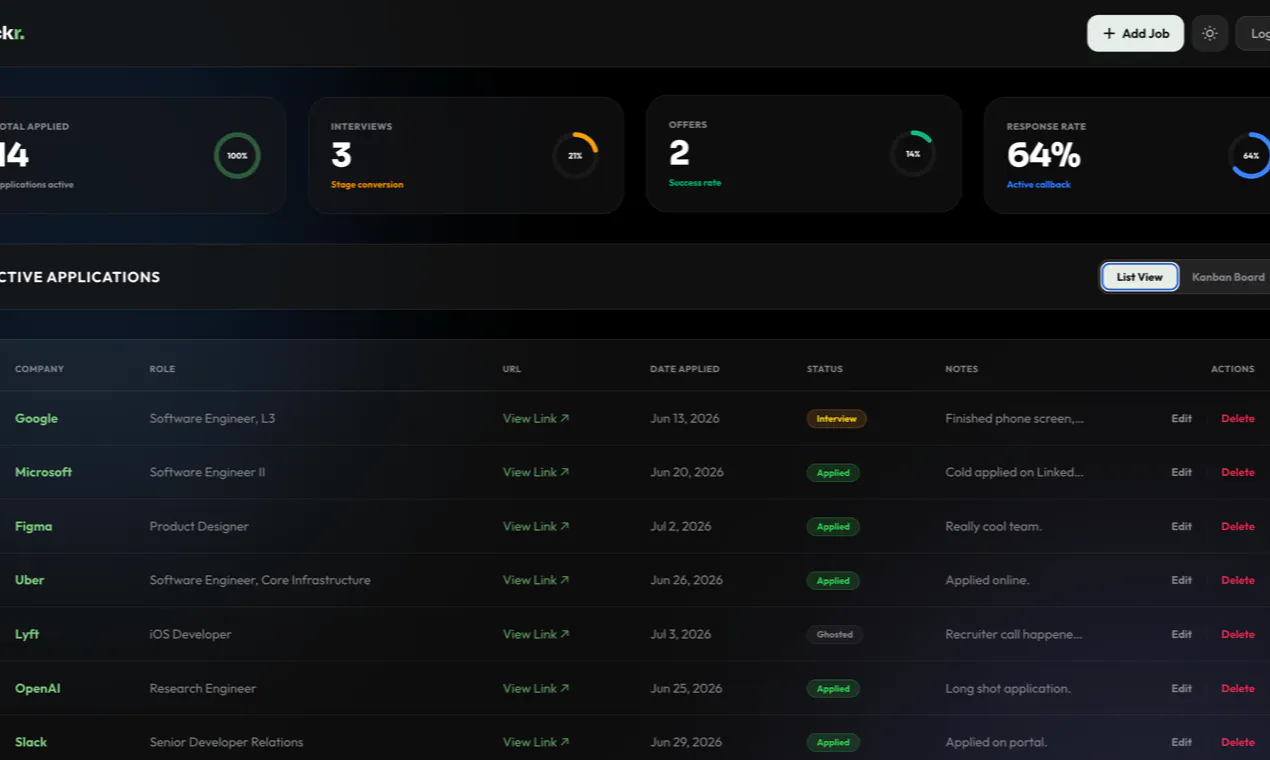1270x760 pixels.
Task: Open View Link for Figma row
Action: pyautogui.click(x=536, y=526)
